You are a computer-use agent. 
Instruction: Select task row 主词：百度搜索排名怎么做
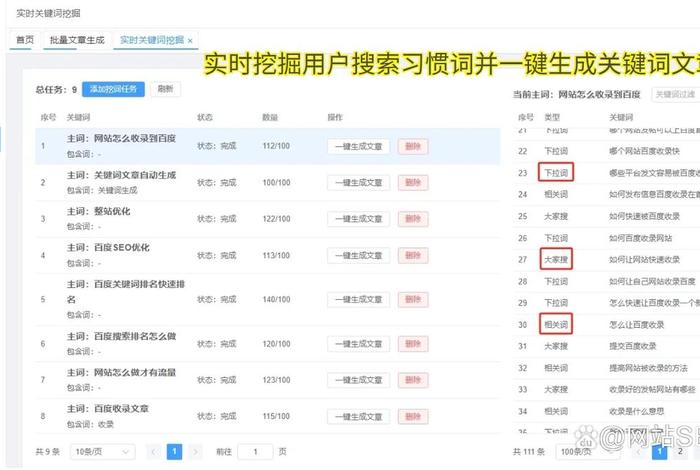(x=267, y=344)
